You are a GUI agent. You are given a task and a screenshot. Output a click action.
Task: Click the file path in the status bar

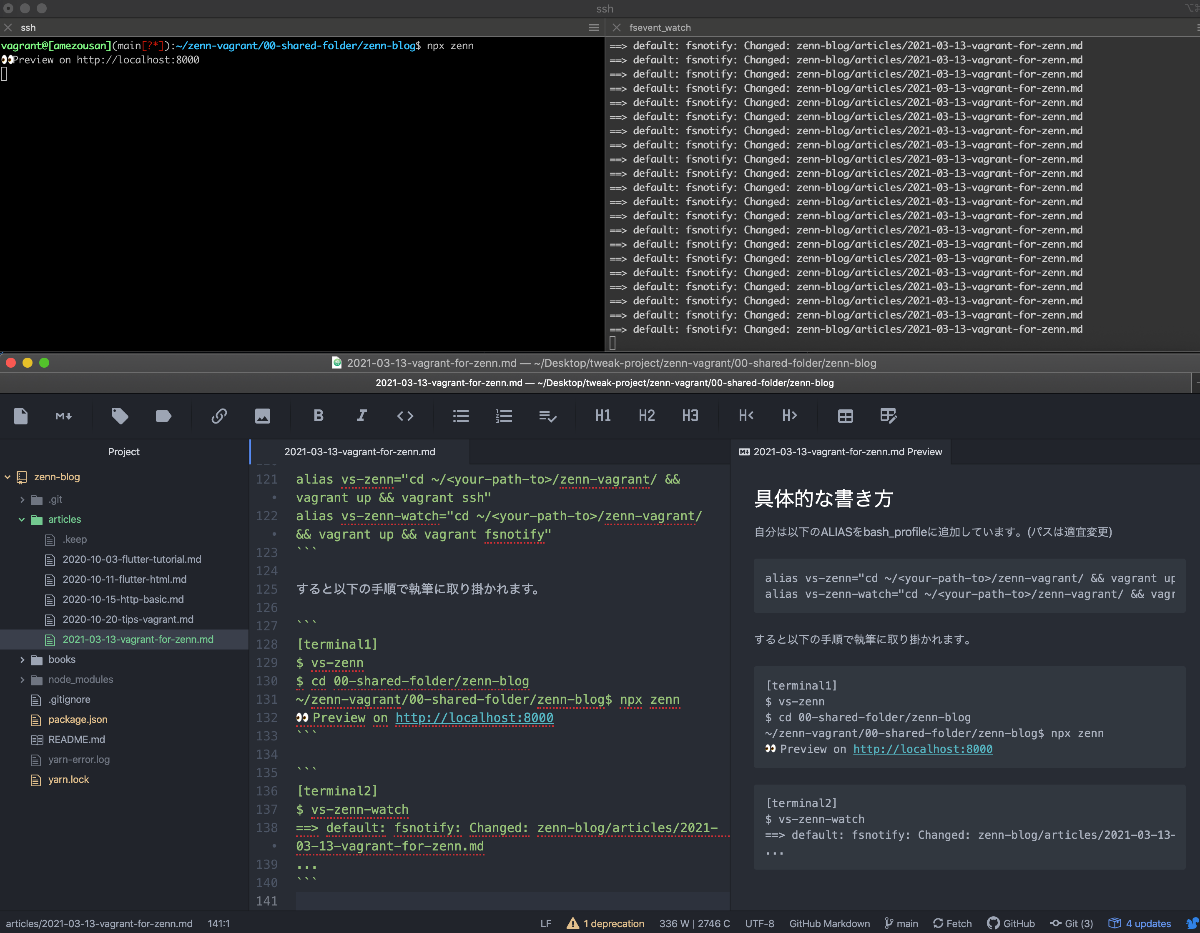tap(99, 923)
